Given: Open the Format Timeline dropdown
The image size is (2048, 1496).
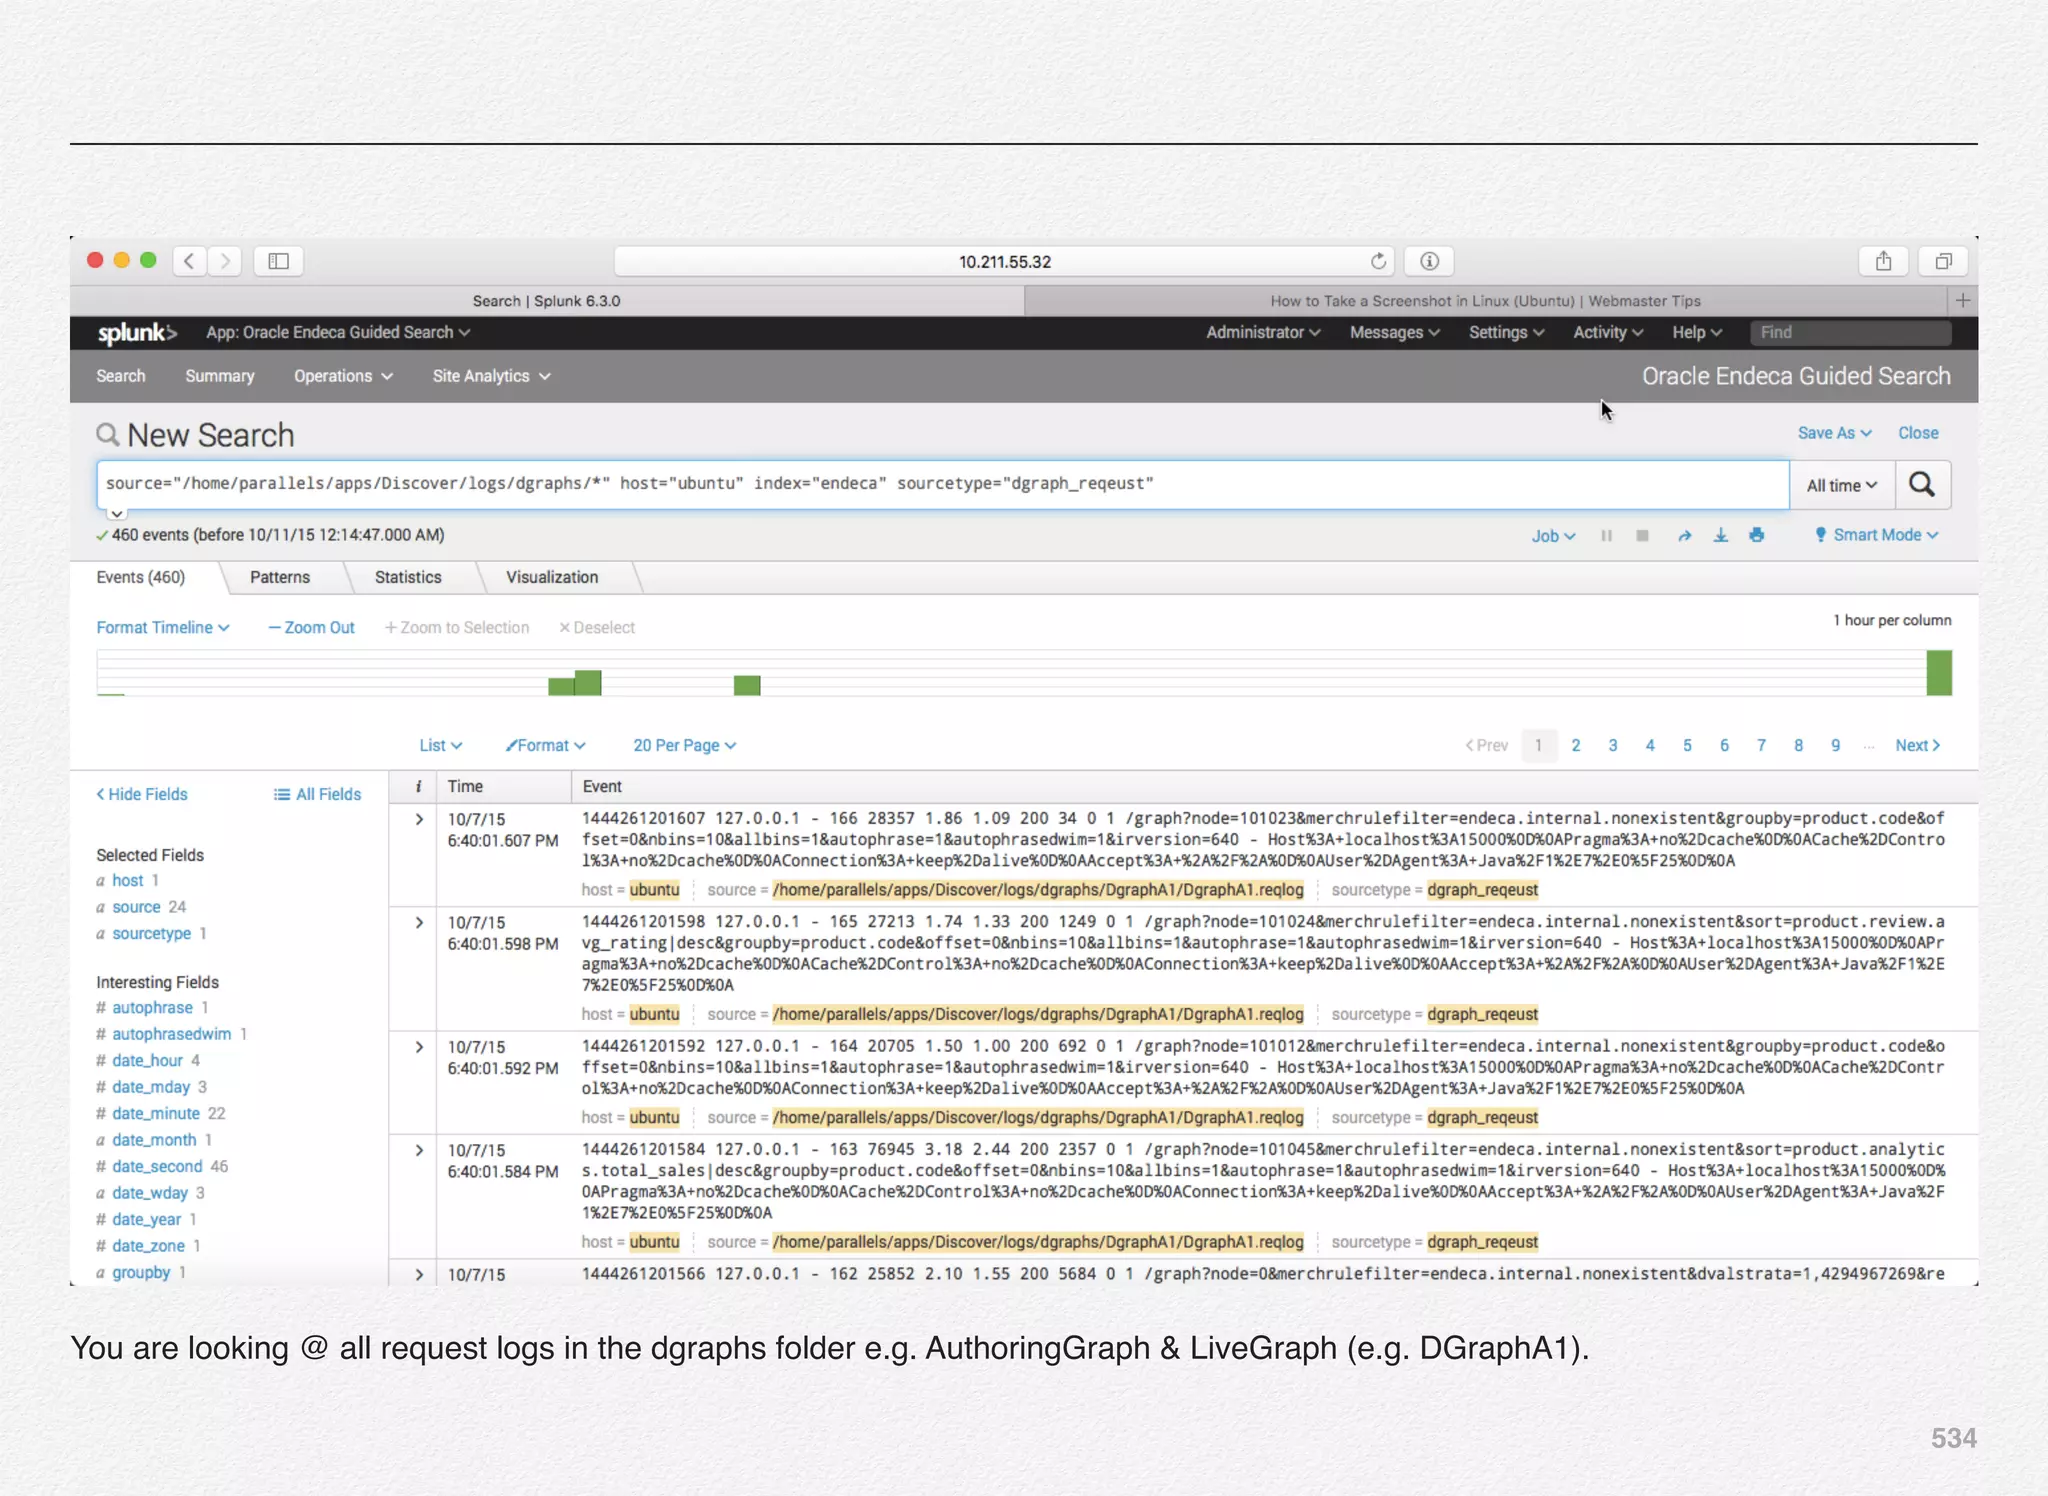Looking at the screenshot, I should (x=163, y=627).
